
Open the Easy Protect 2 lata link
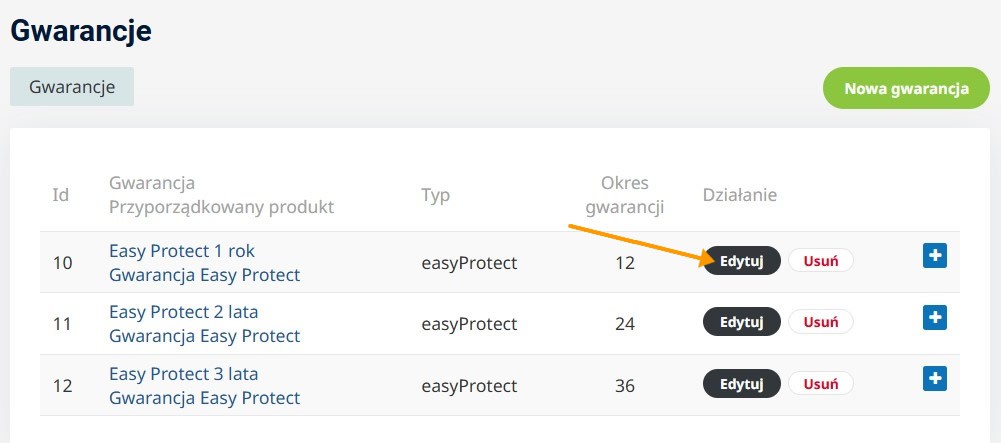pyautogui.click(x=183, y=312)
